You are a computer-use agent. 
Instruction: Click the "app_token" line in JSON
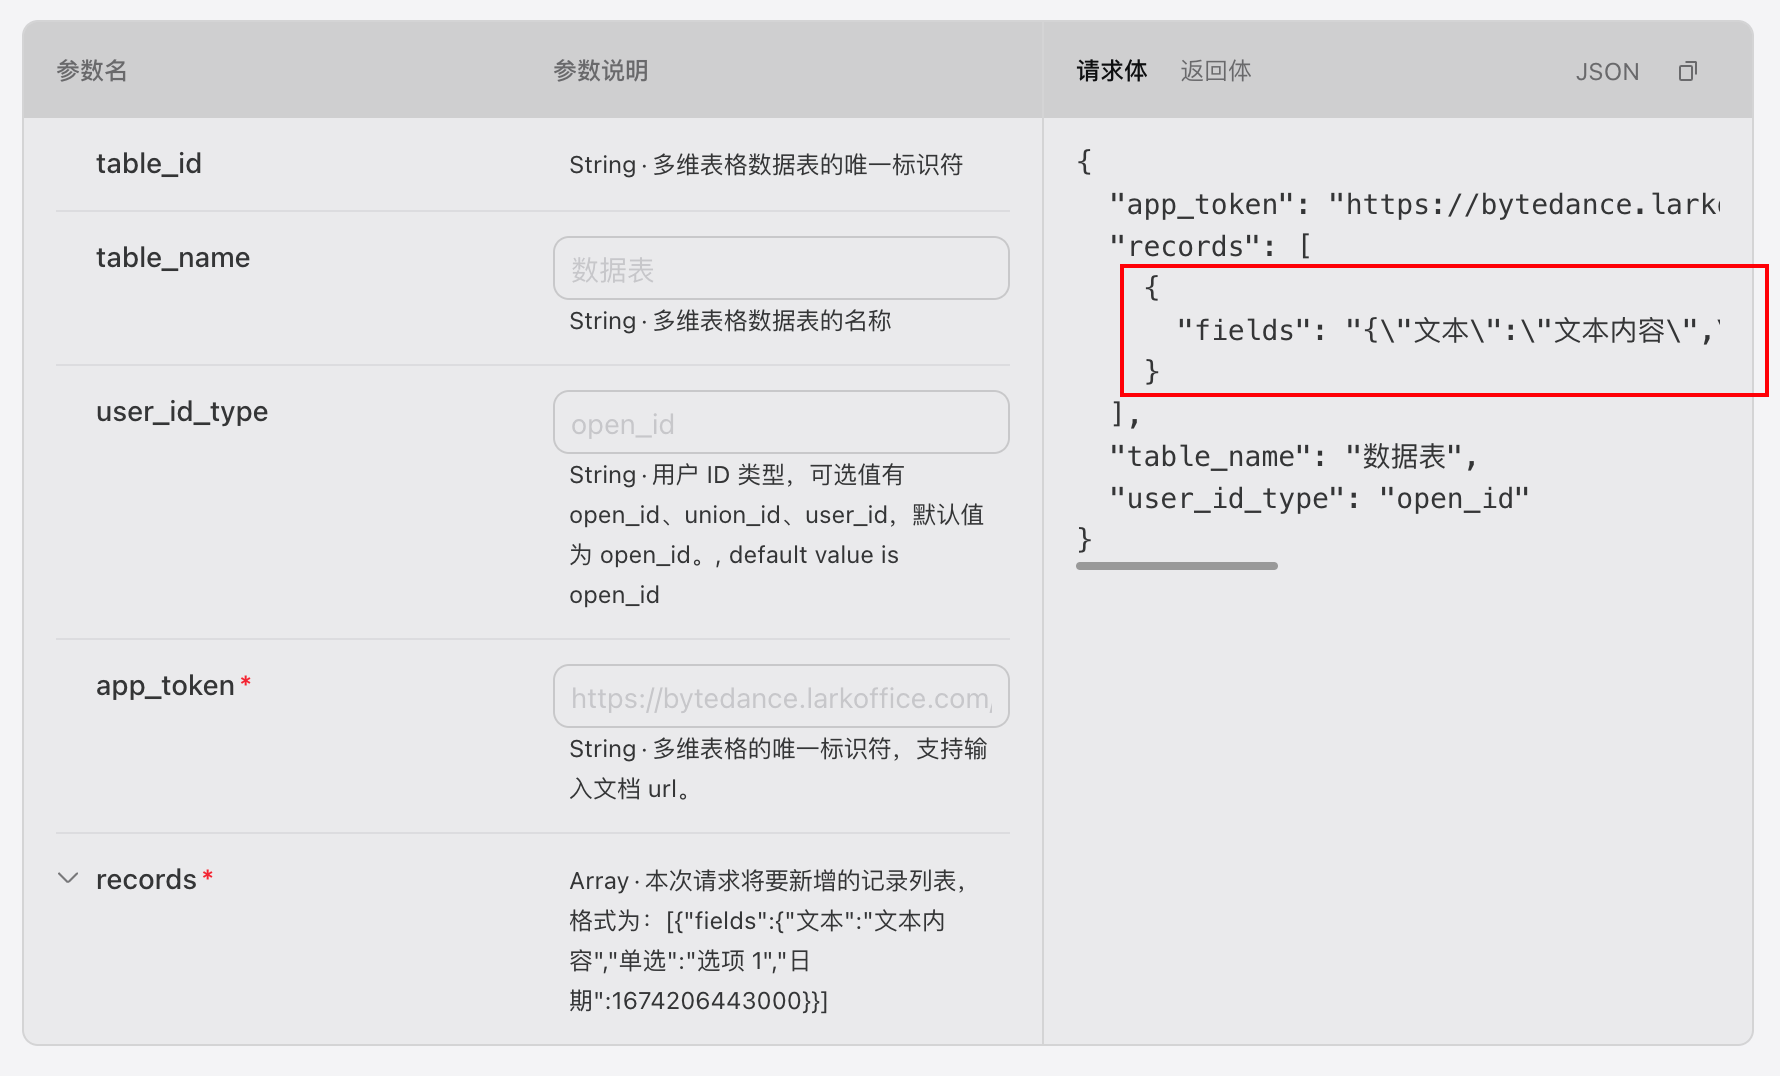click(x=1414, y=204)
